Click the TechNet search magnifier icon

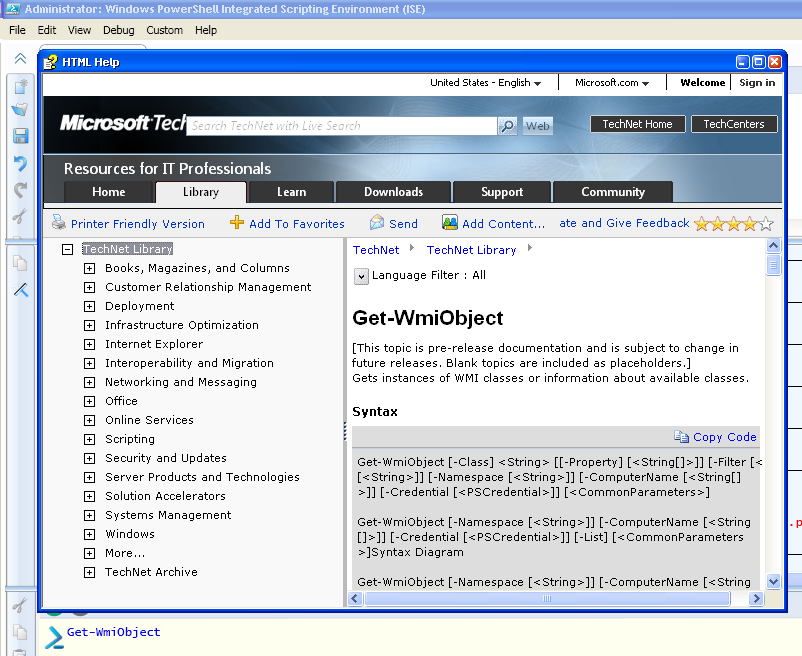507,126
